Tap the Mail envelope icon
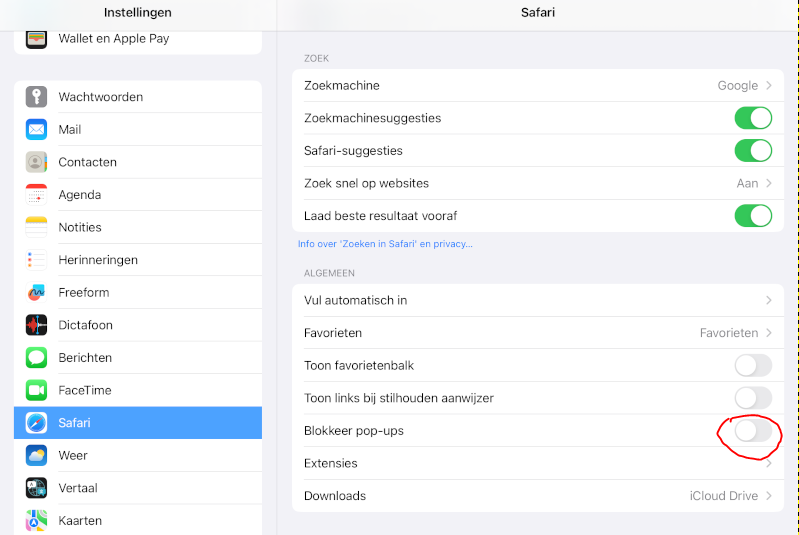This screenshot has width=799, height=535. coord(37,130)
